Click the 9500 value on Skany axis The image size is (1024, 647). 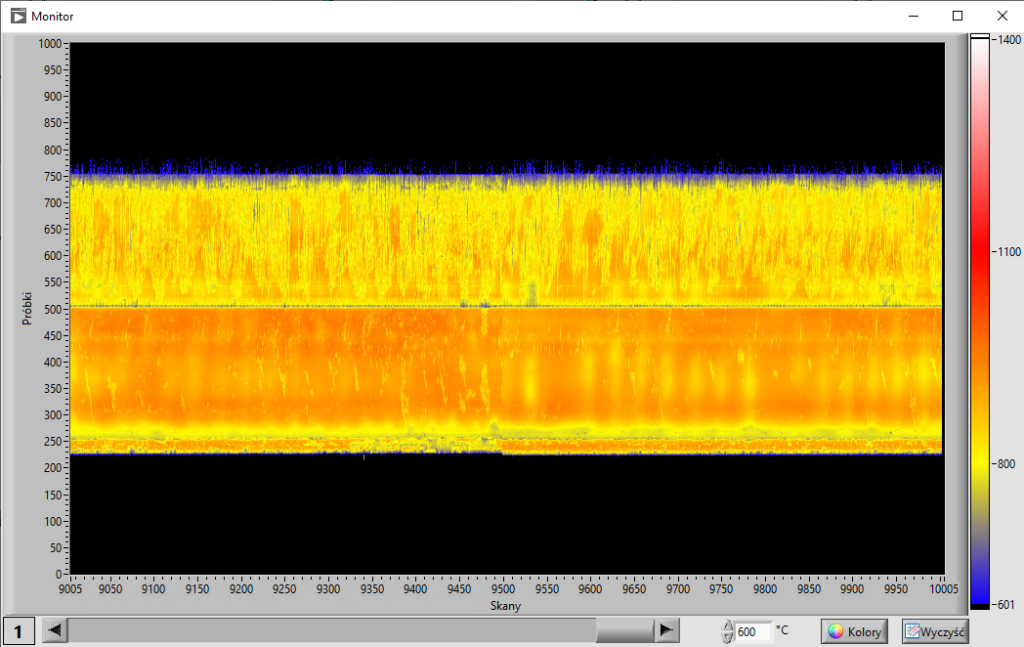(503, 589)
